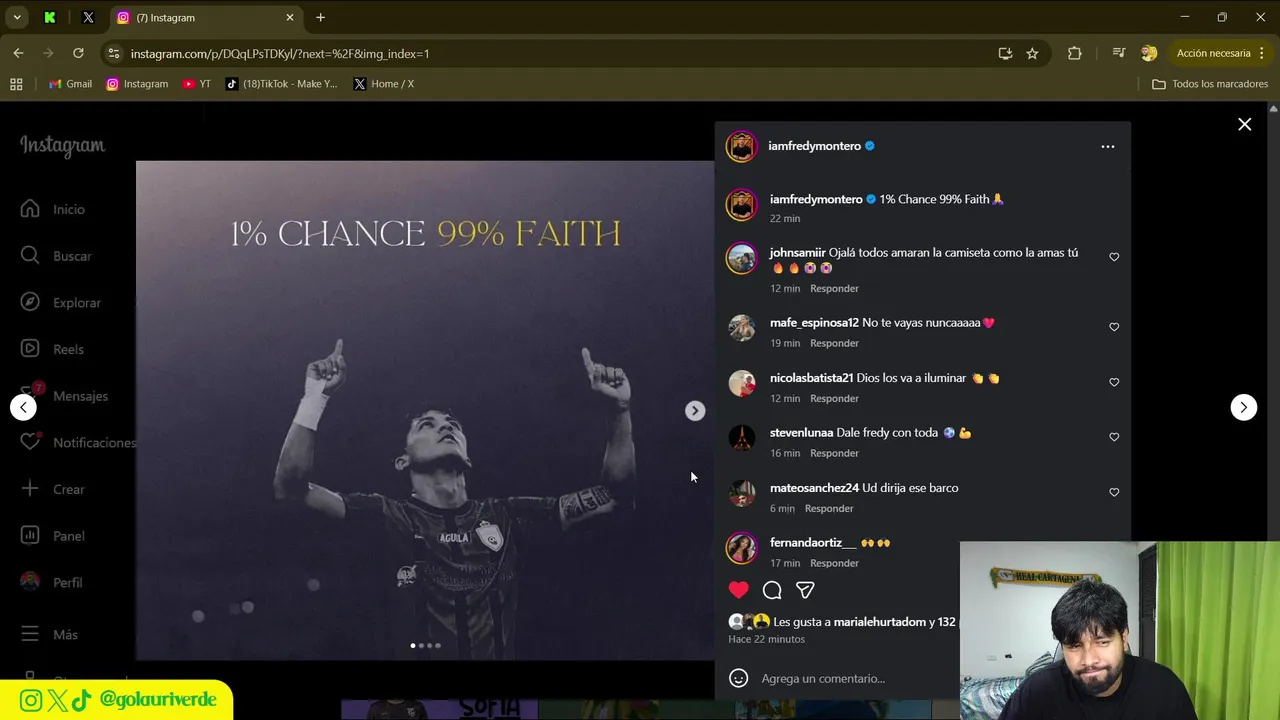
Task: Open Chrome profile avatar
Action: pyautogui.click(x=1149, y=53)
